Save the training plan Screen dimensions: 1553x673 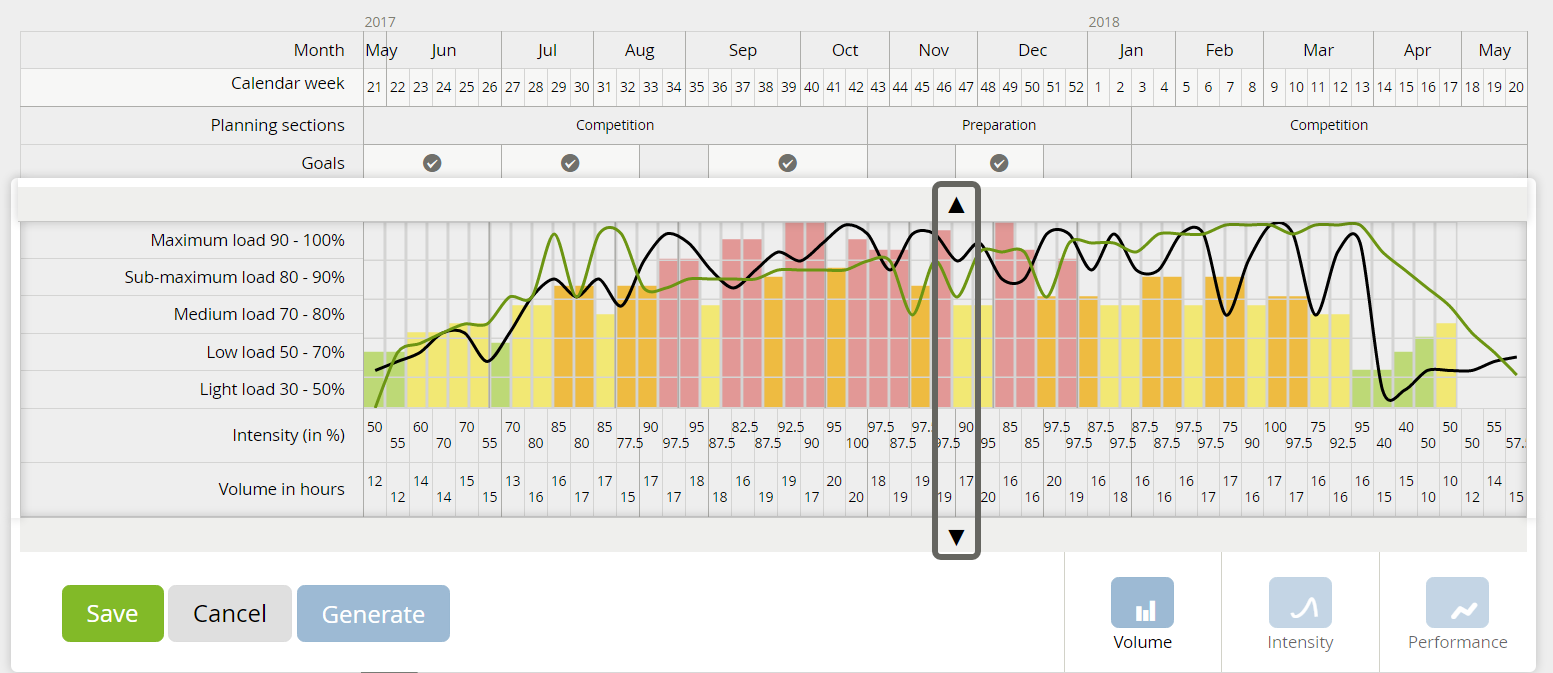112,613
